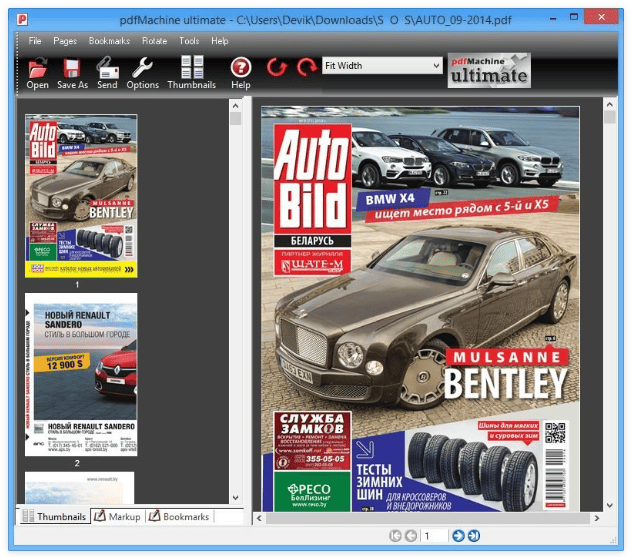
Task: Go to the next page
Action: pos(458,536)
